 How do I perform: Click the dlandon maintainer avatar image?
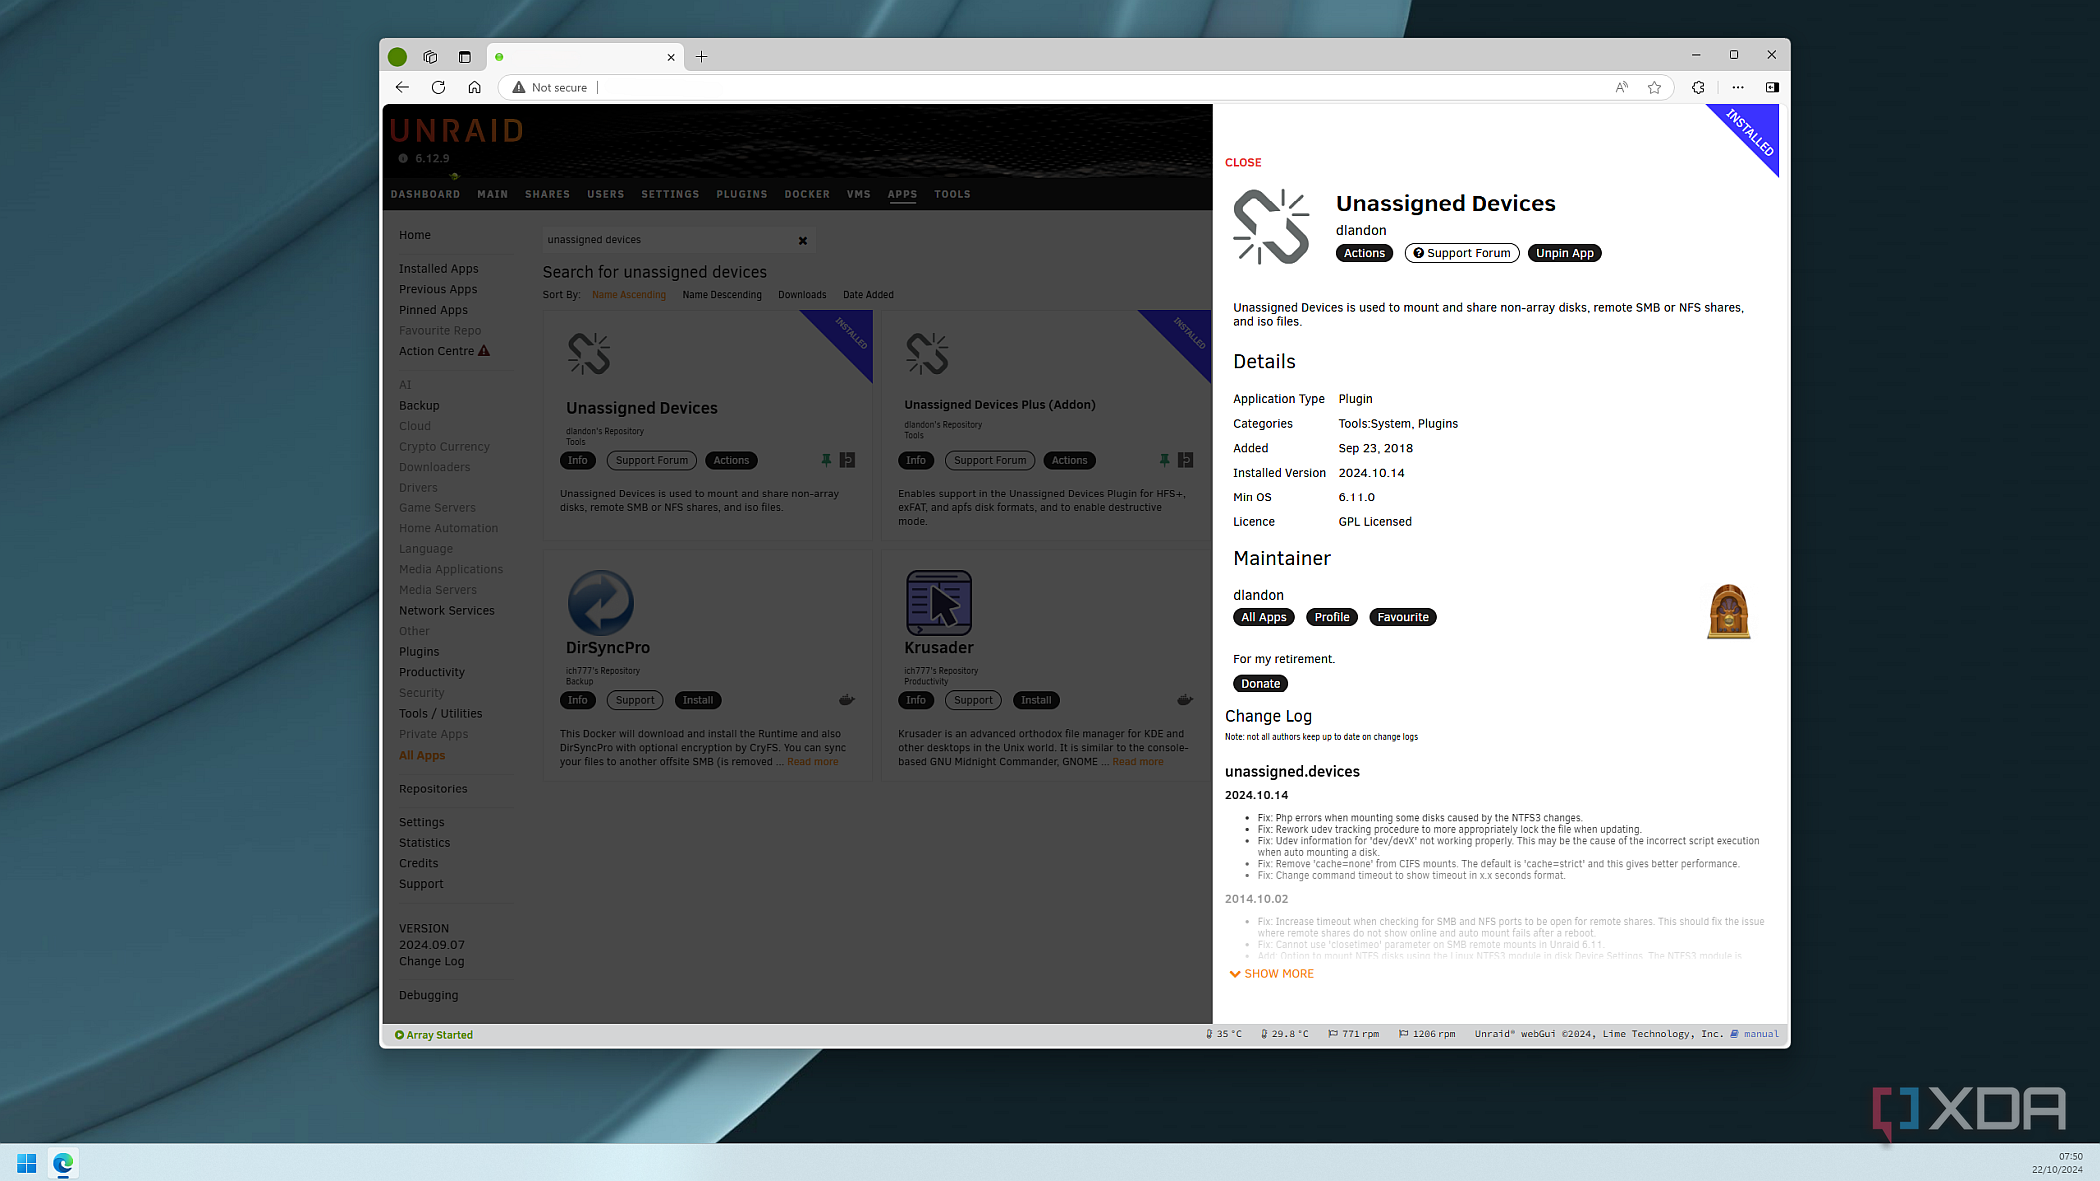[1728, 611]
